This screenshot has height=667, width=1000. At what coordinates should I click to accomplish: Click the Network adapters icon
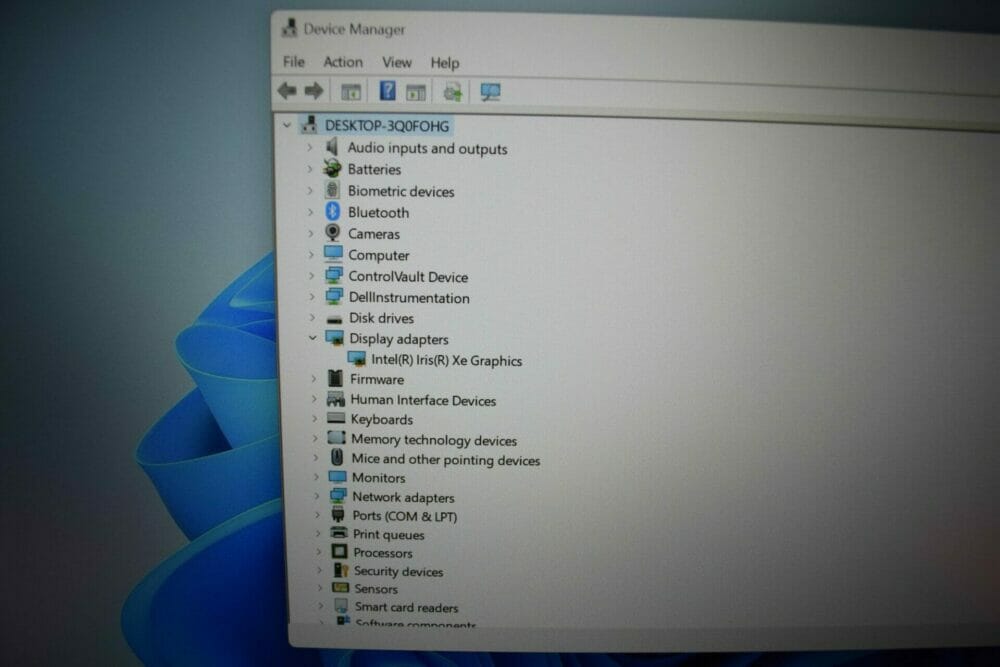click(x=338, y=495)
